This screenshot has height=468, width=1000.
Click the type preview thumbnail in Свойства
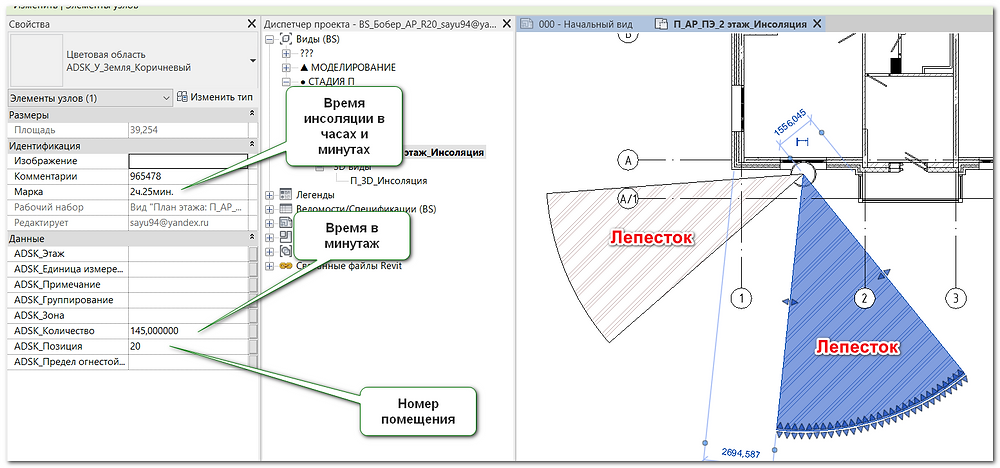[36, 62]
